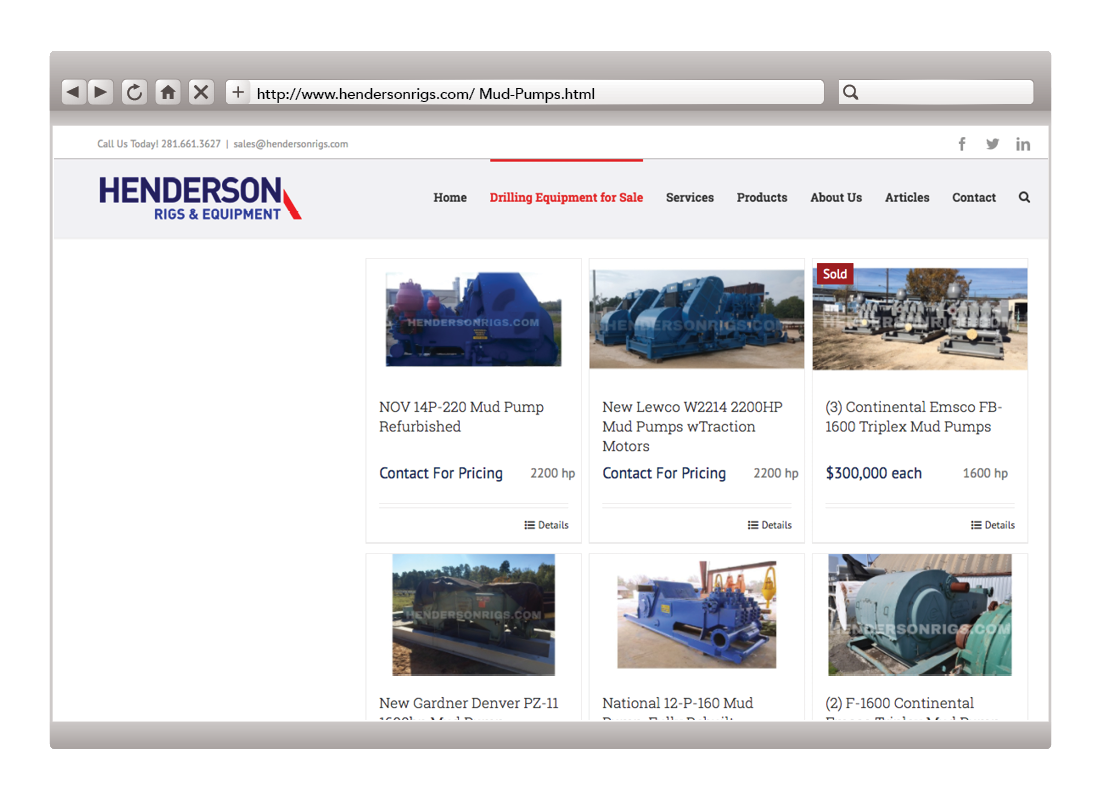Click 2200 hp on NOV 14P-220 card

click(552, 474)
